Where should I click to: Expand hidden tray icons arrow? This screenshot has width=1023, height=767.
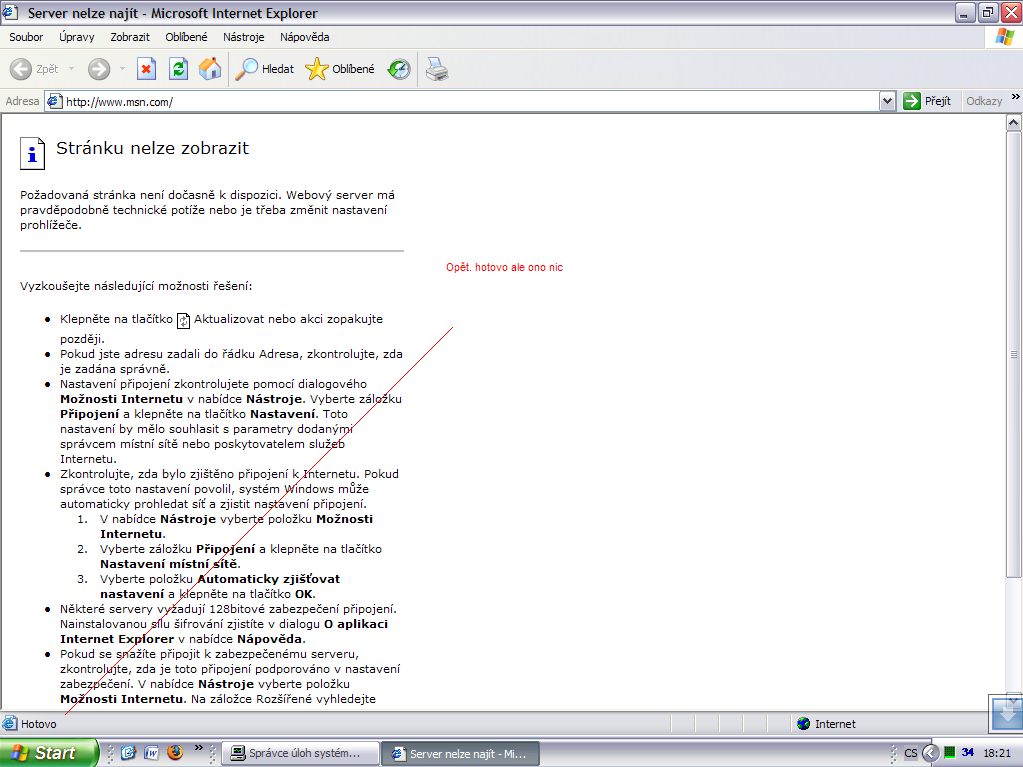[x=930, y=753]
